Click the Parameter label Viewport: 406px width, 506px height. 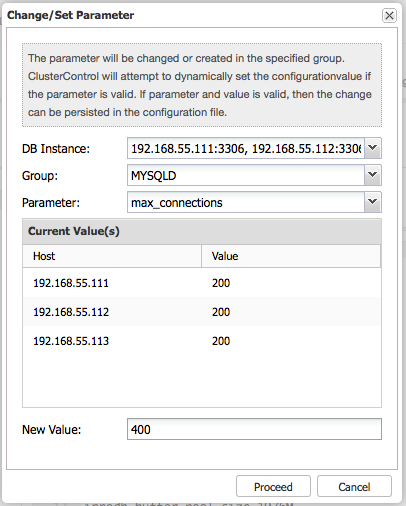(x=51, y=203)
